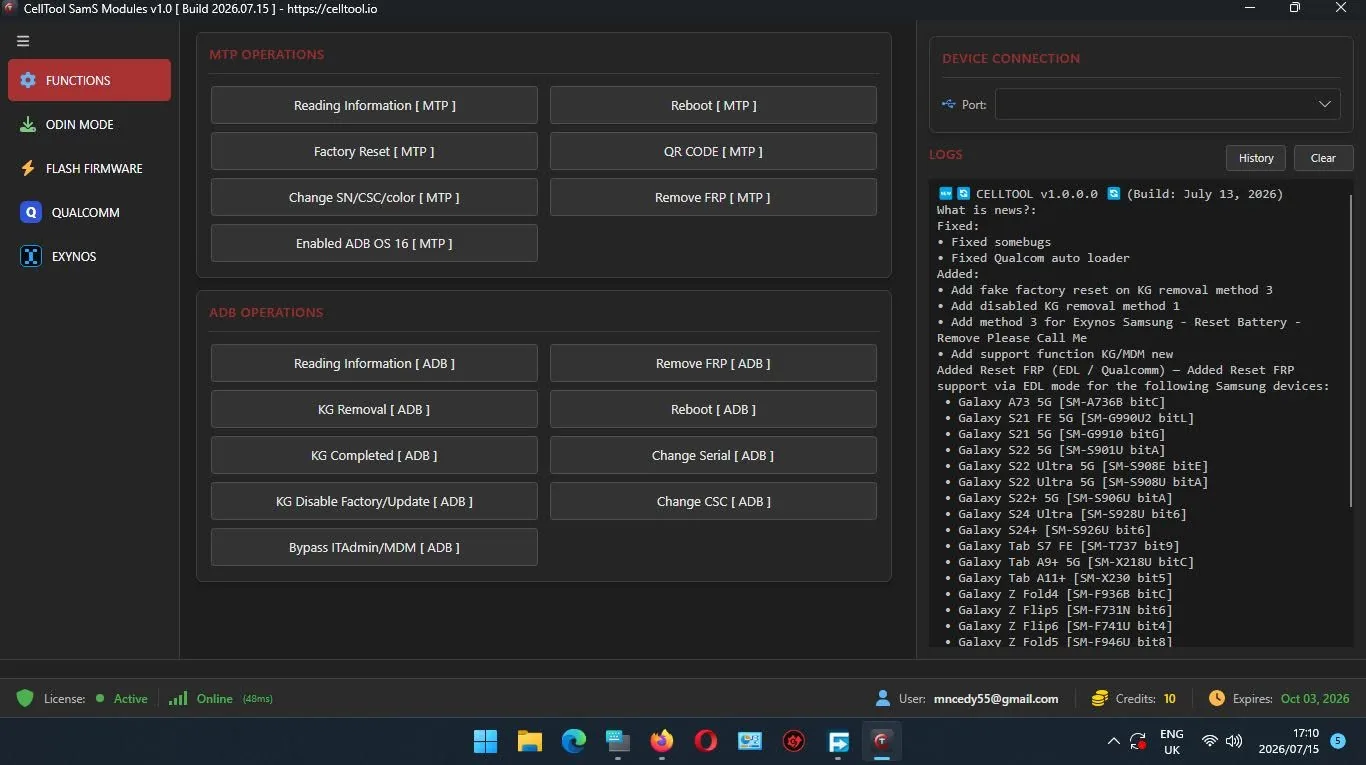
Task: Toggle the hamburger menu icon
Action: point(23,41)
